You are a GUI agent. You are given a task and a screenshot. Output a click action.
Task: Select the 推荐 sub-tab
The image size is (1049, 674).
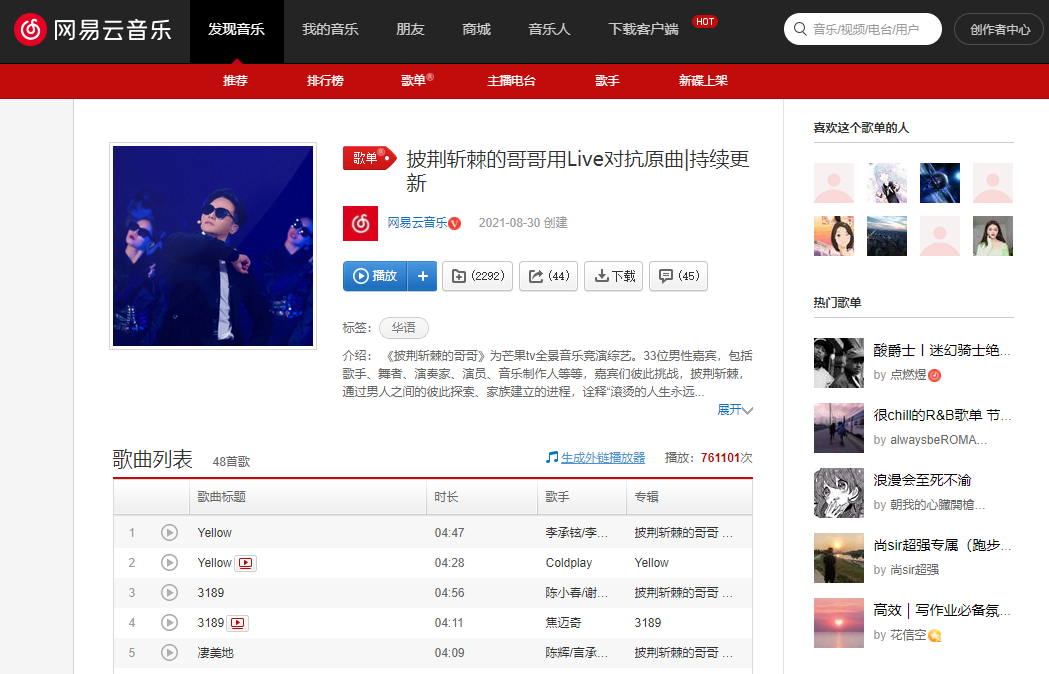tap(235, 81)
